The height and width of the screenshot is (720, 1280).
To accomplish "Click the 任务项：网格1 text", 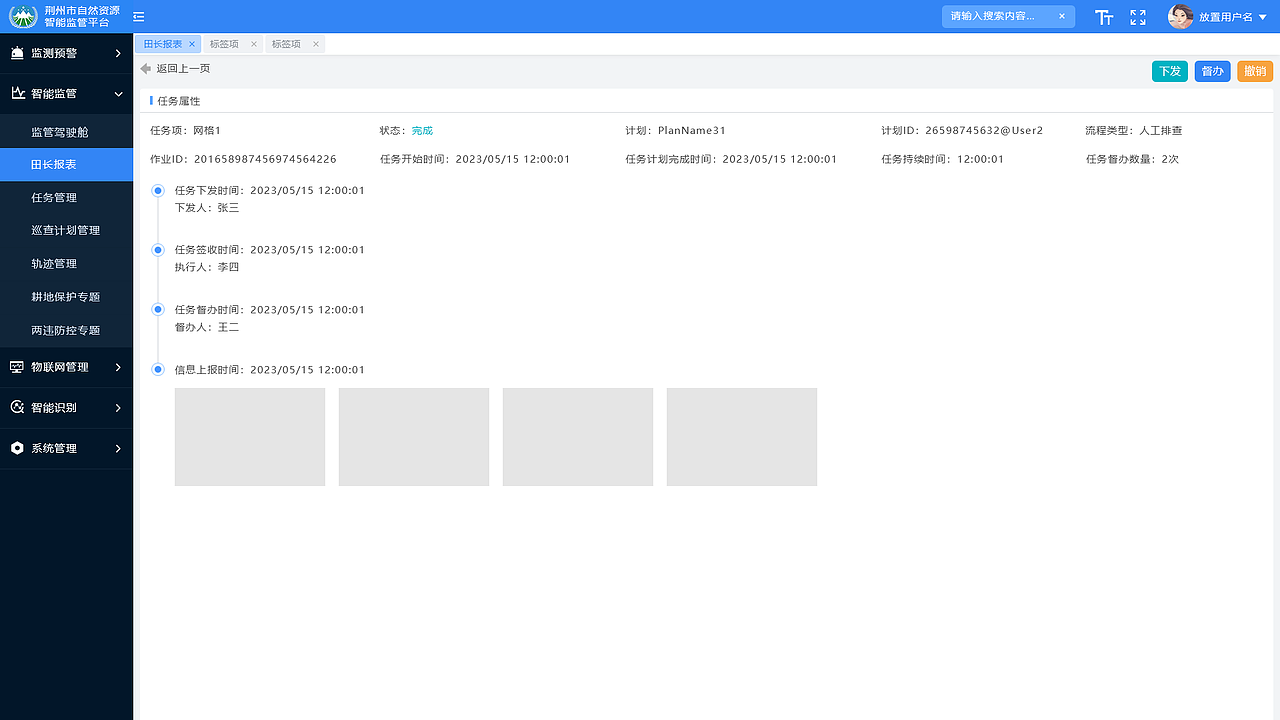I will pos(185,131).
